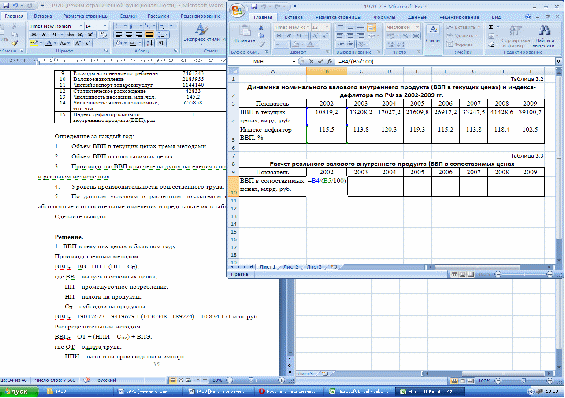The height and width of the screenshot is (398, 565).
Task: Click the Удалить cells button in Excel
Action: click(459, 36)
